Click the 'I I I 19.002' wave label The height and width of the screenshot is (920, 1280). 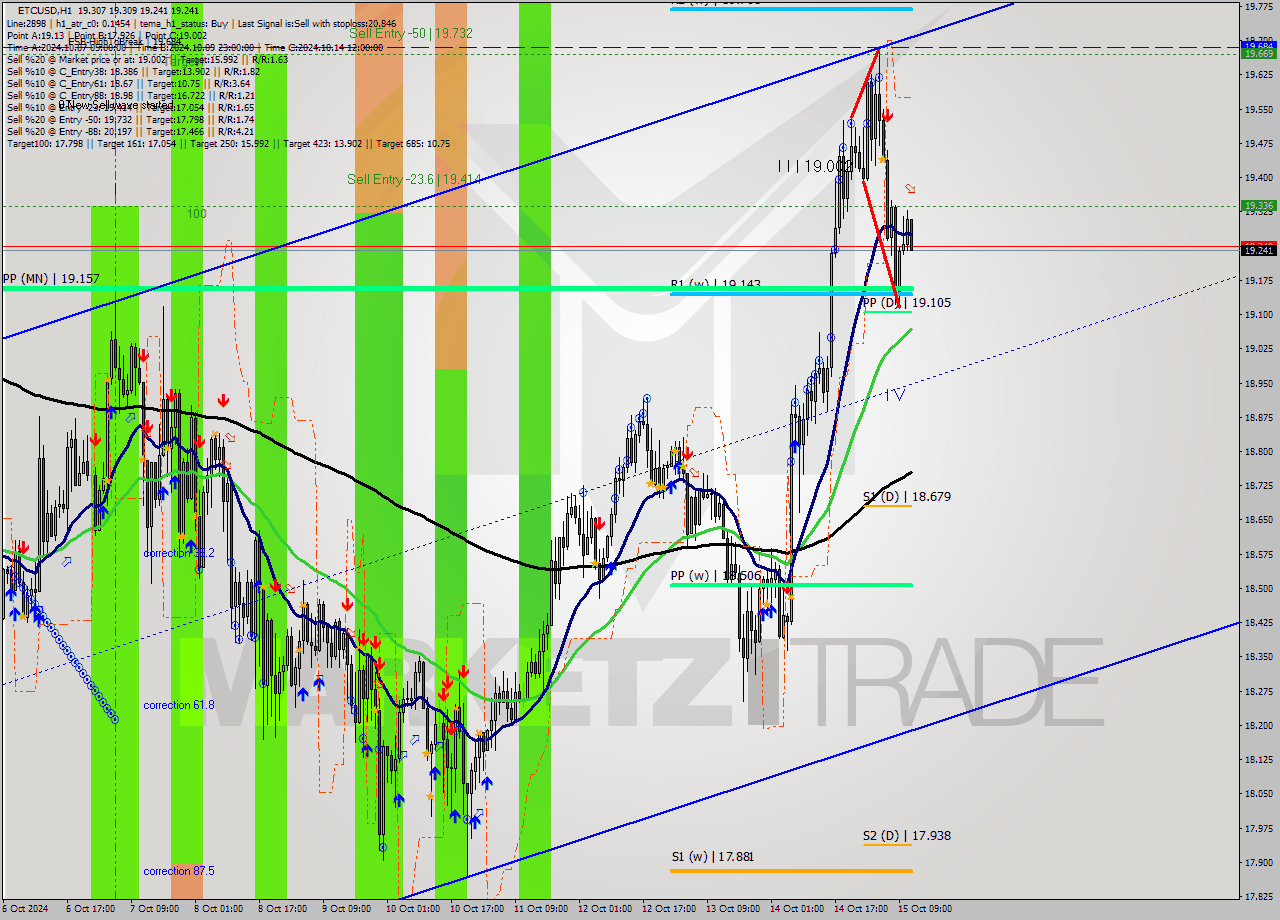click(x=813, y=166)
